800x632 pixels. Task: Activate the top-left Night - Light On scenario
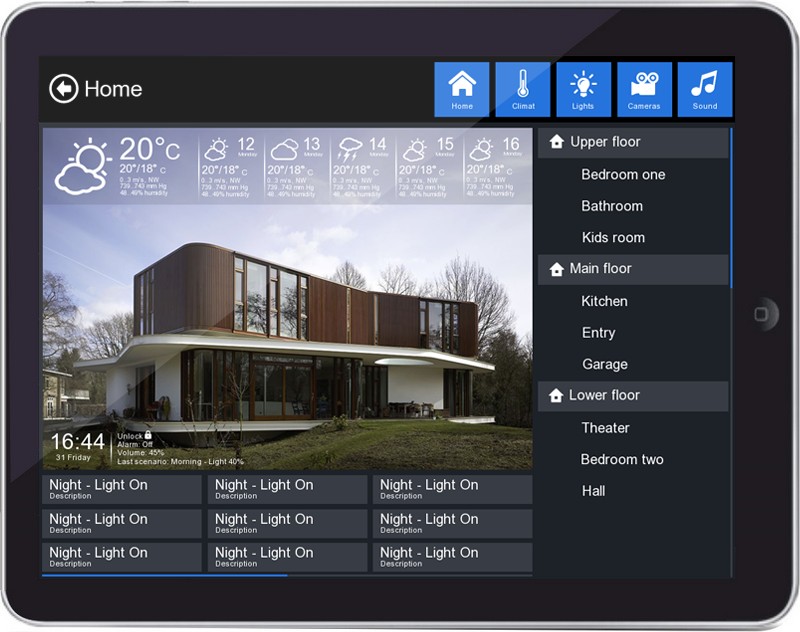tap(122, 489)
